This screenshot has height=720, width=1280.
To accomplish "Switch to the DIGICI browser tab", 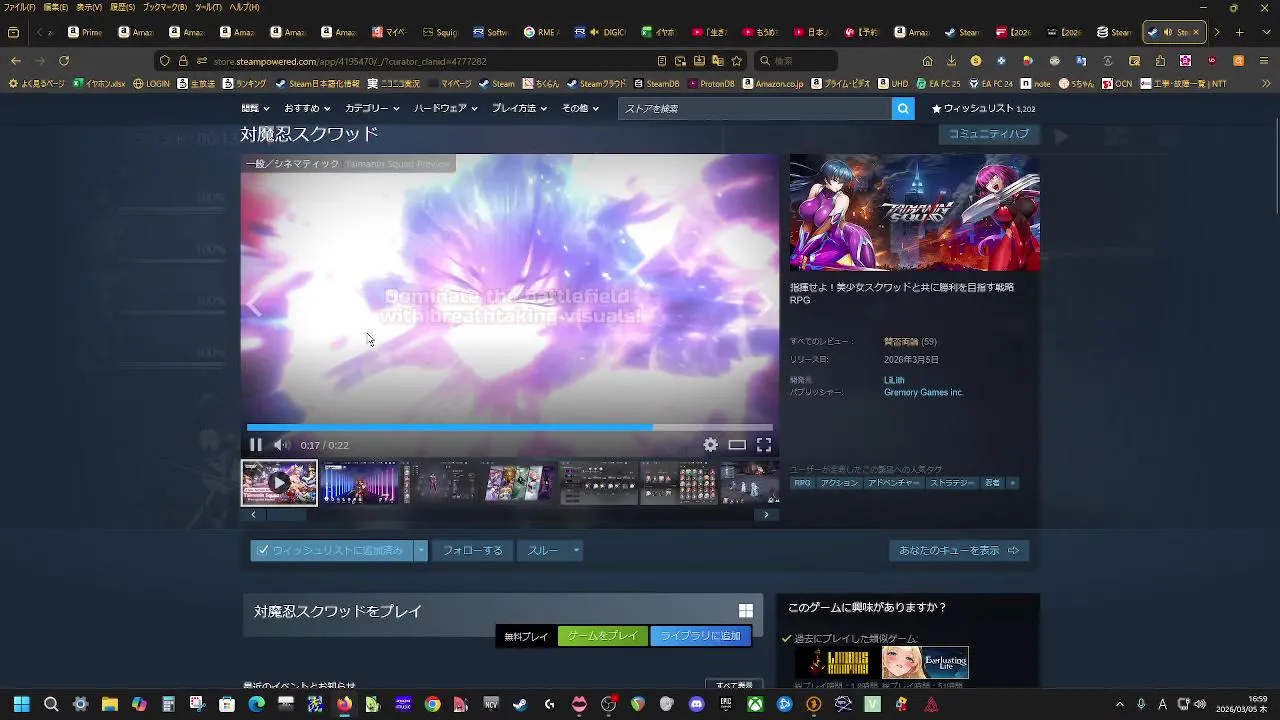I will (x=601, y=32).
